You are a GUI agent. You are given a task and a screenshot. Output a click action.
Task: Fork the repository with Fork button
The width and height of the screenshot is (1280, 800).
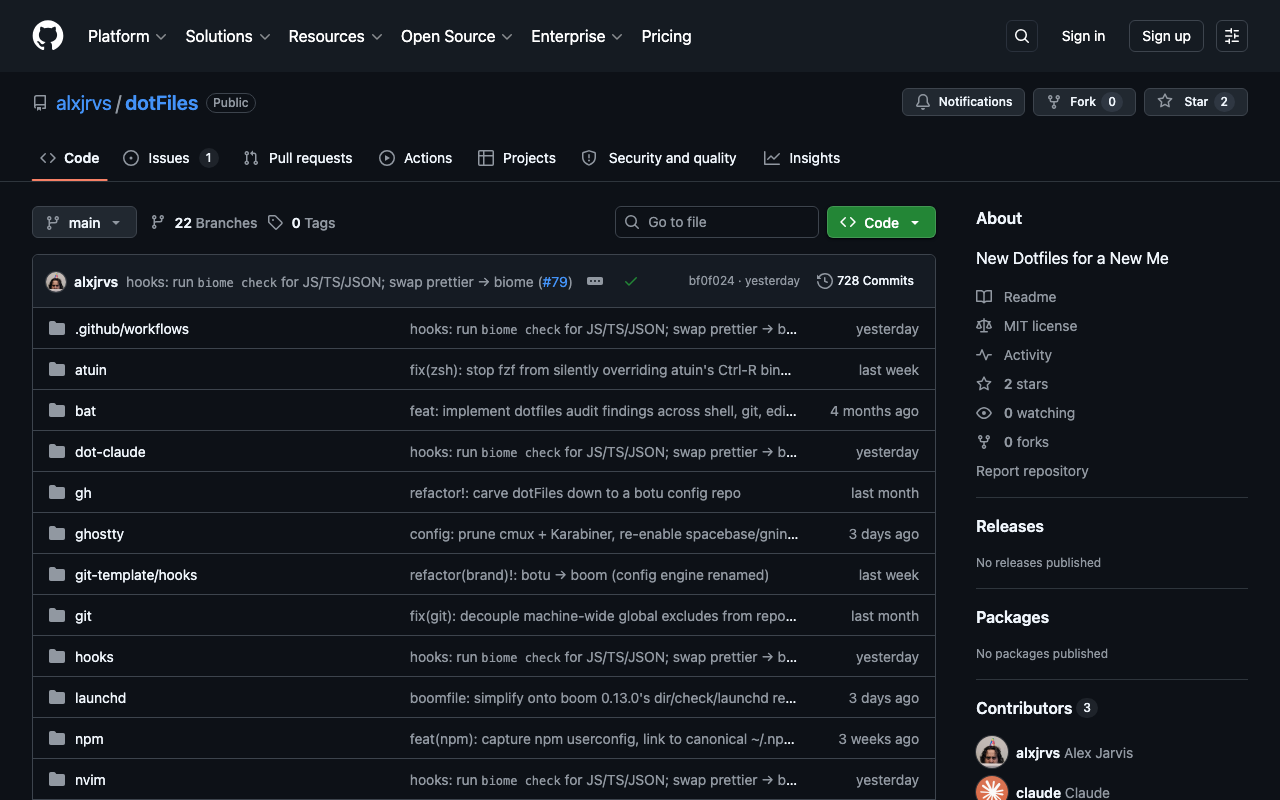coord(1084,102)
